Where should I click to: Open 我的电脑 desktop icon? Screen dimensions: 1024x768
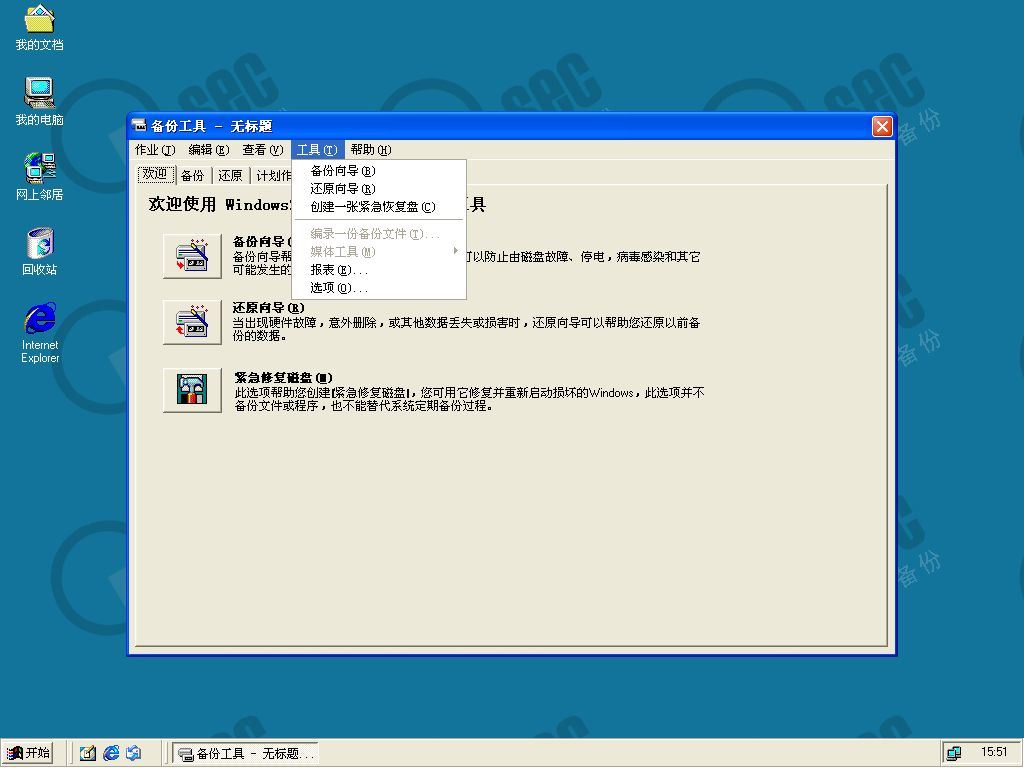tap(39, 102)
